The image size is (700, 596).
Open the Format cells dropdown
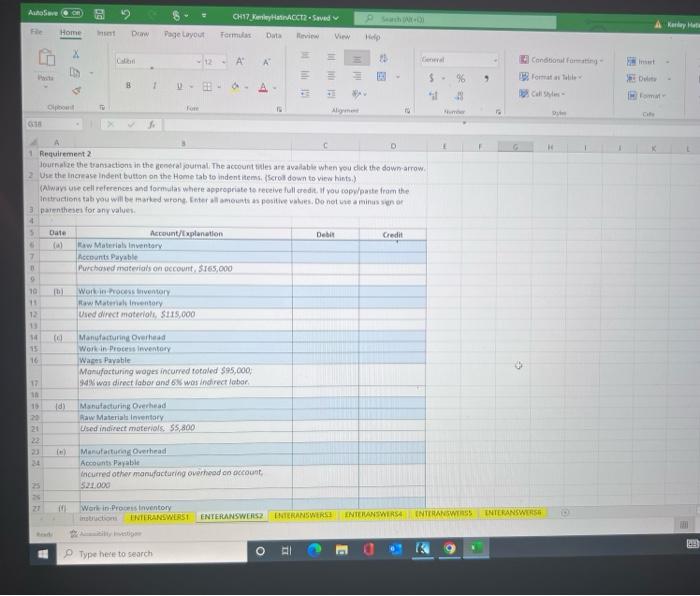647,96
